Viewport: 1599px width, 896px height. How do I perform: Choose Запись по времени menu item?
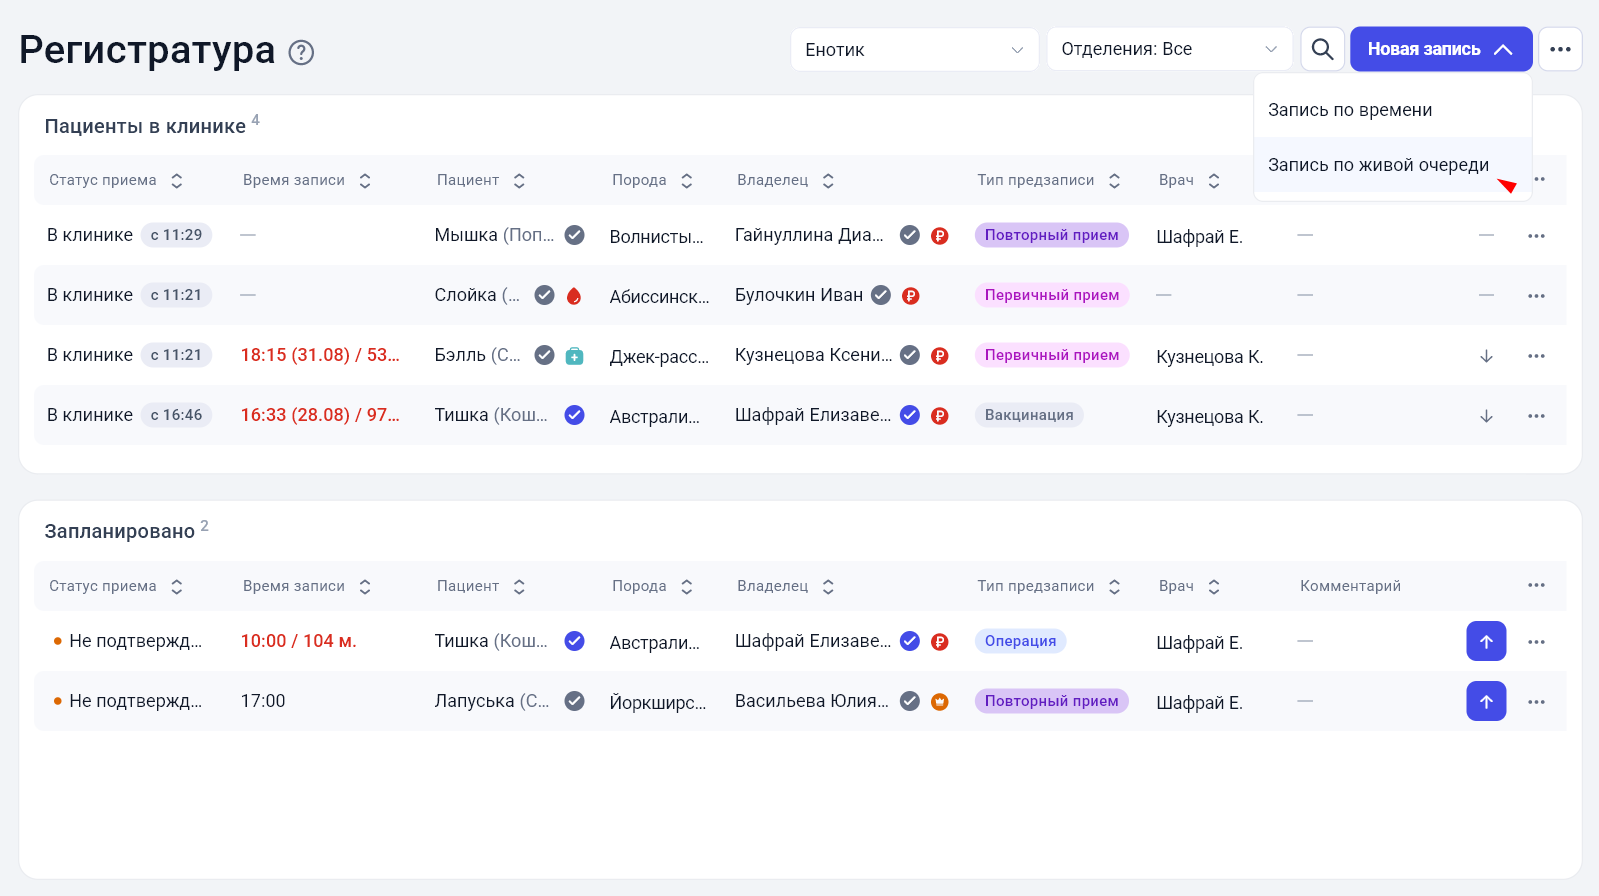1392,110
